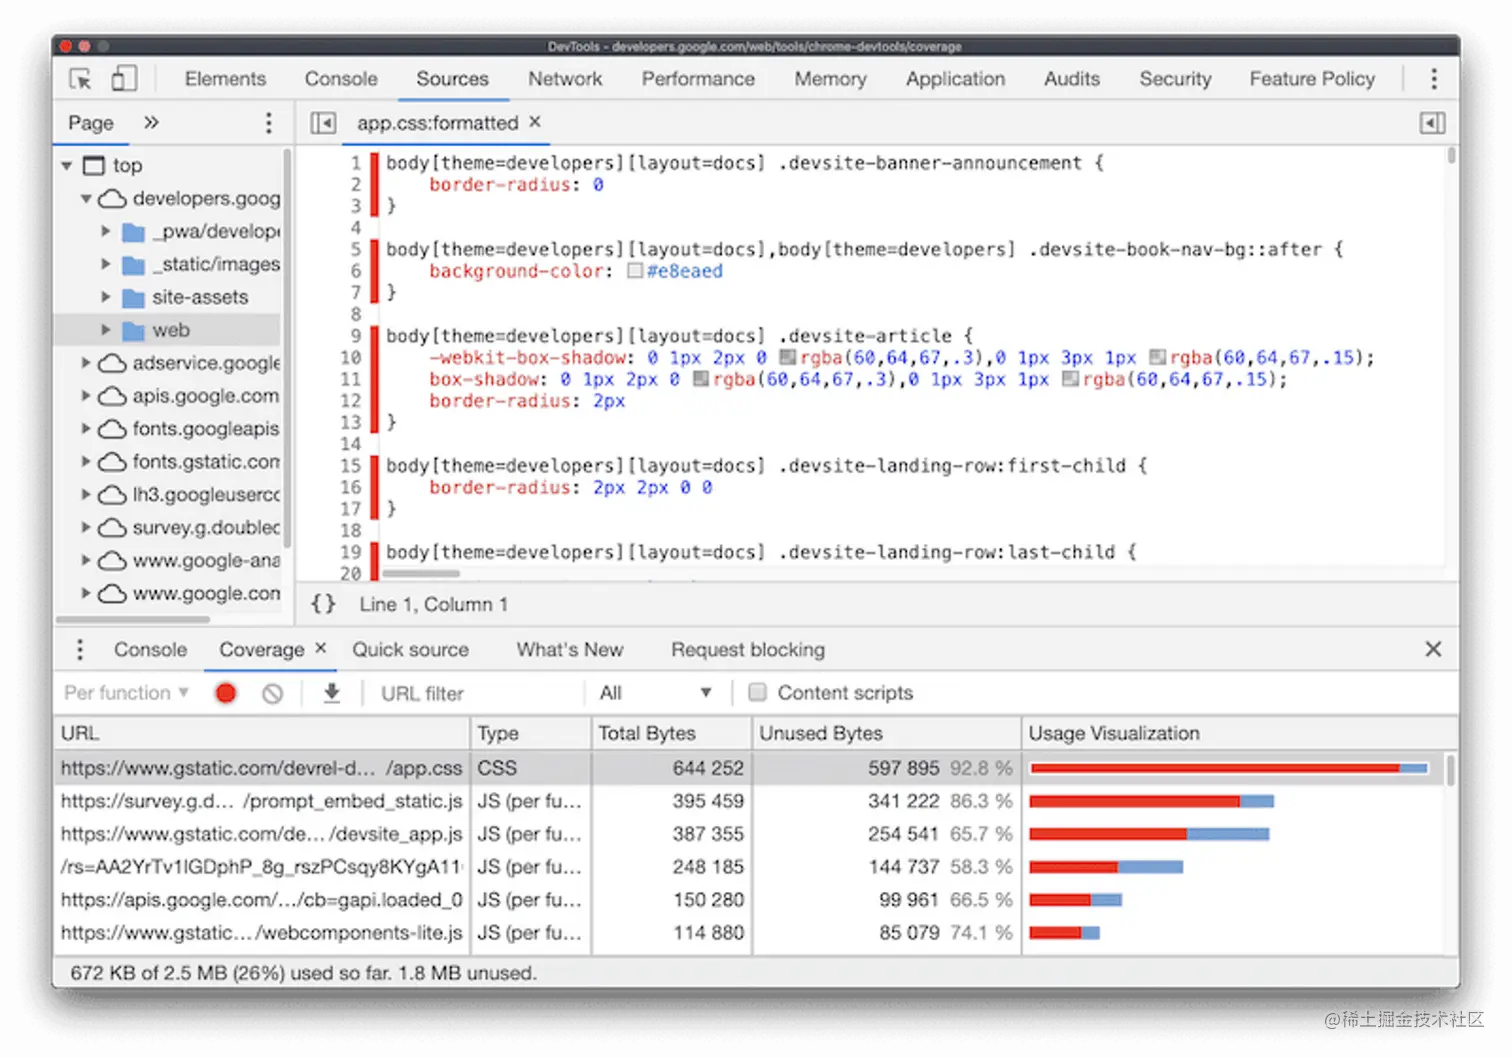Open the Per function dropdown
1512x1057 pixels.
tap(126, 693)
